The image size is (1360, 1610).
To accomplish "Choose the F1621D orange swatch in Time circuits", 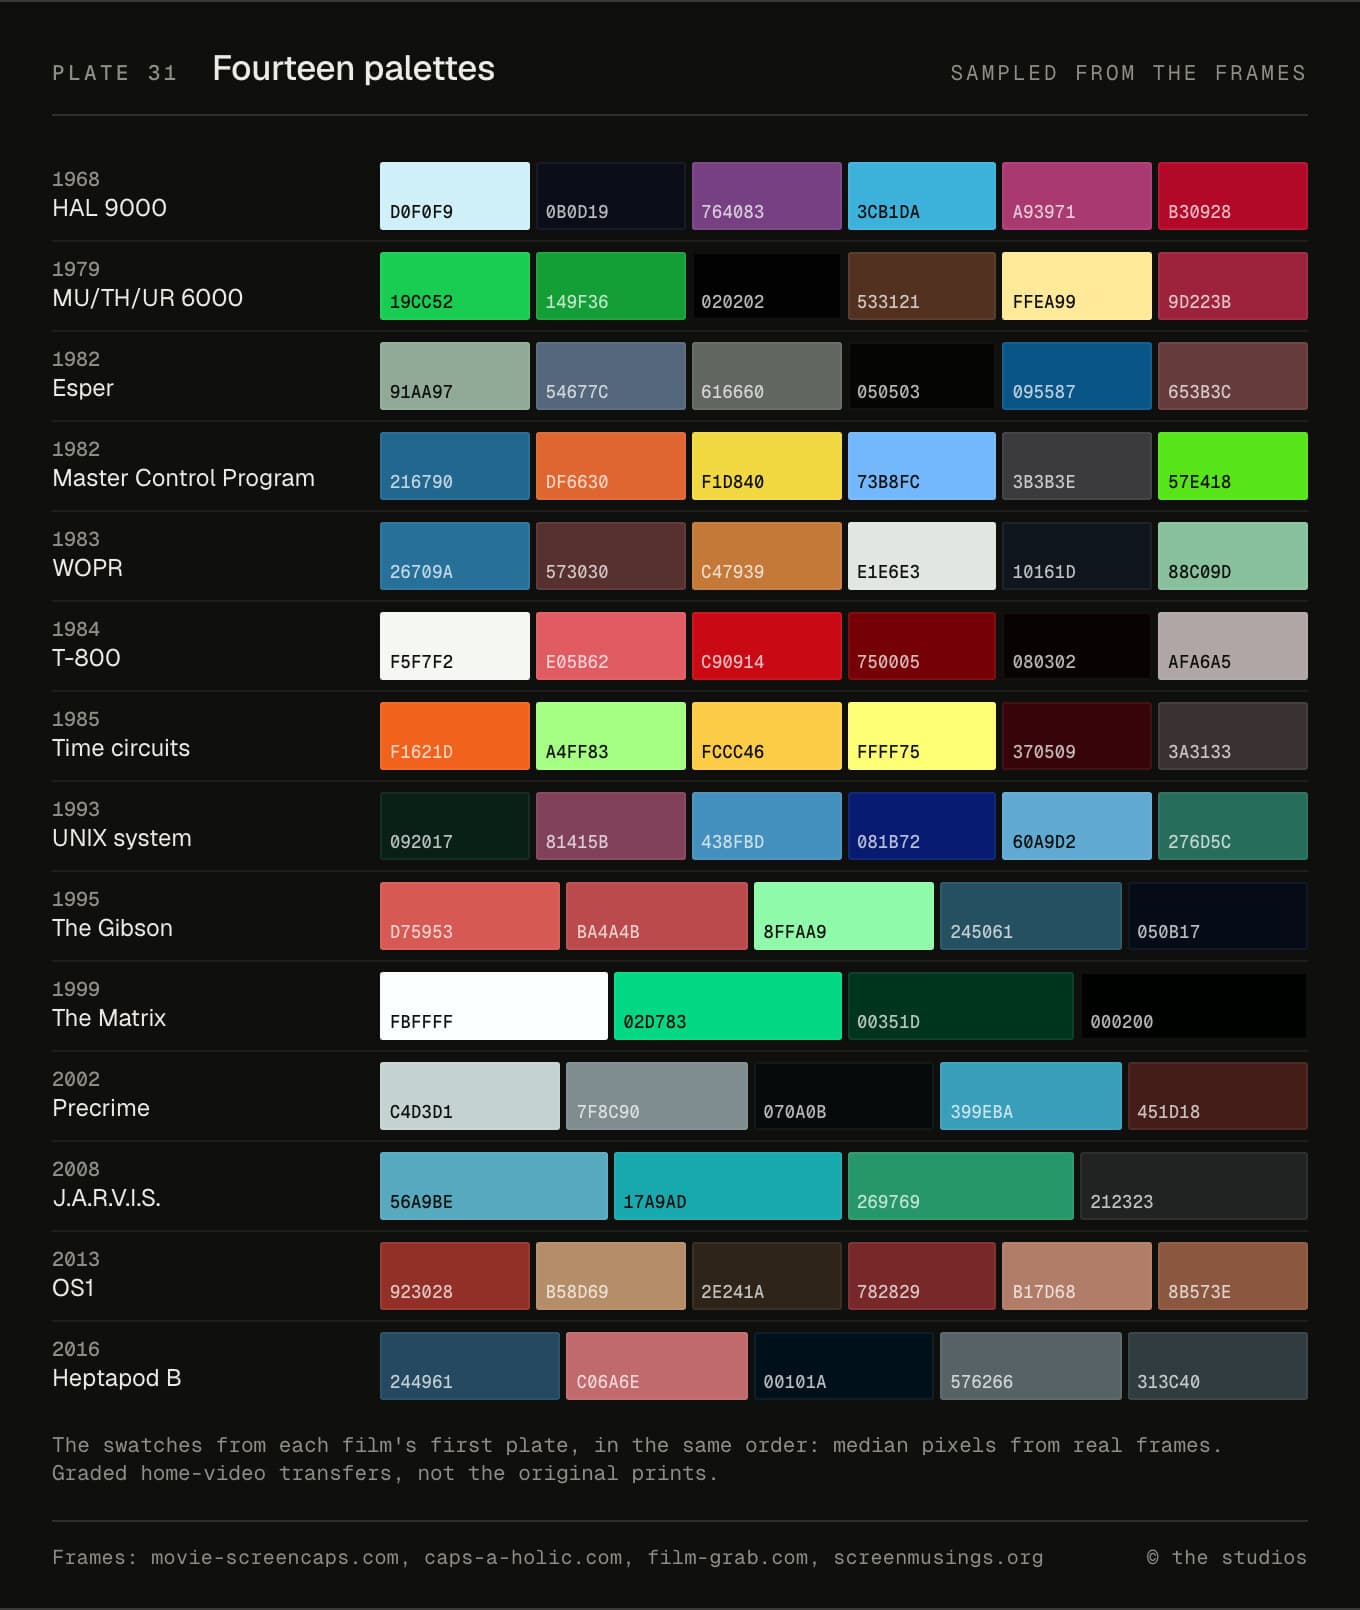I will [x=455, y=736].
